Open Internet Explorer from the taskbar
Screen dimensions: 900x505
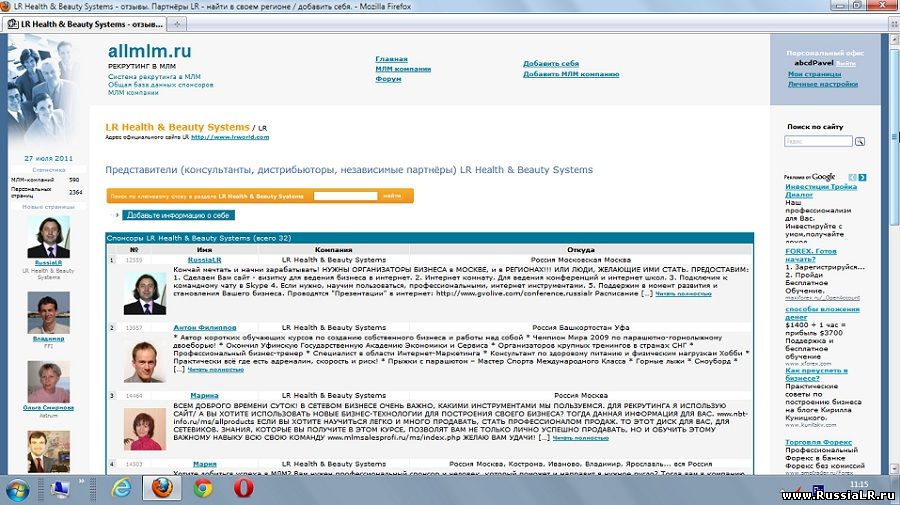point(121,488)
